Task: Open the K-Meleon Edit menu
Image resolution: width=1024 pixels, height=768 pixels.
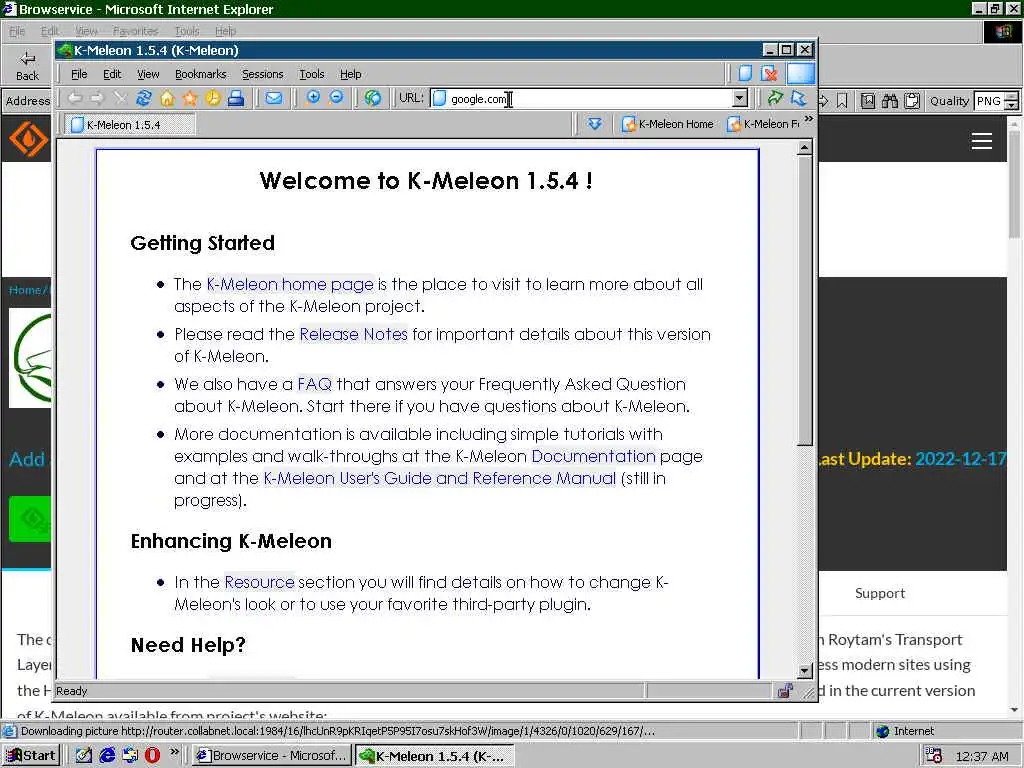Action: point(112,74)
